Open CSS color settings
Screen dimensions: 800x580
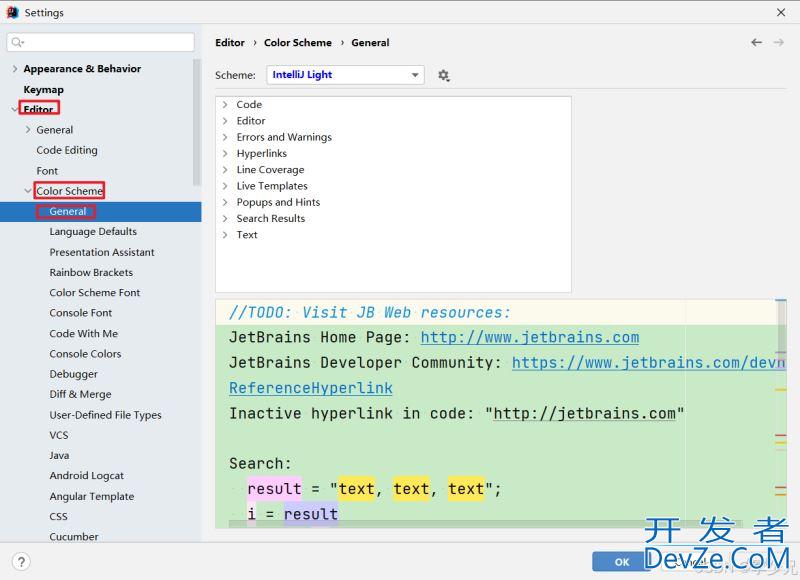coord(58,517)
